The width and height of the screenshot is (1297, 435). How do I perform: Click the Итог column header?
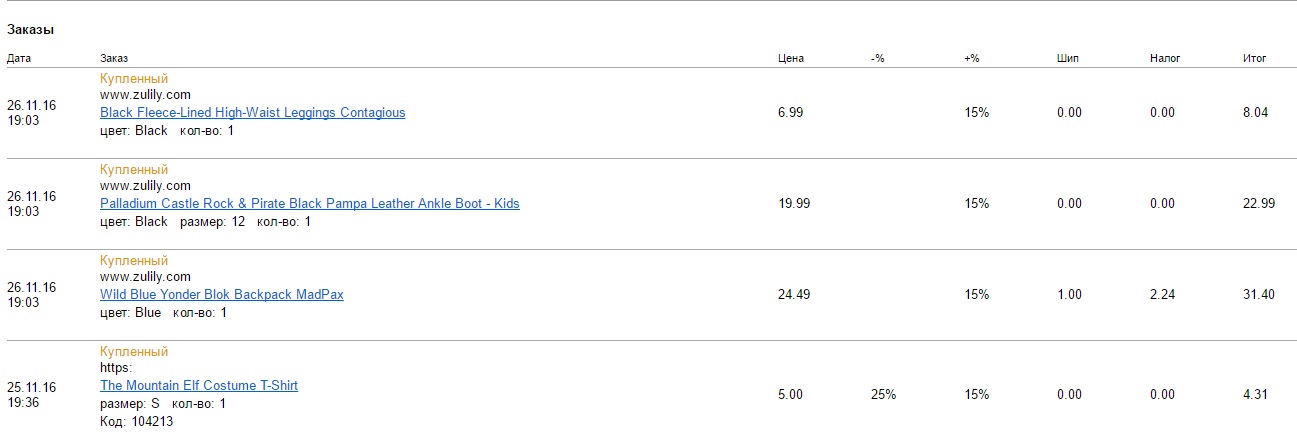pyautogui.click(x=1254, y=58)
